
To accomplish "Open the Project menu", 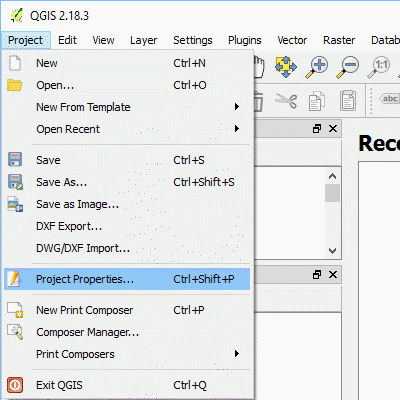I will pyautogui.click(x=26, y=40).
